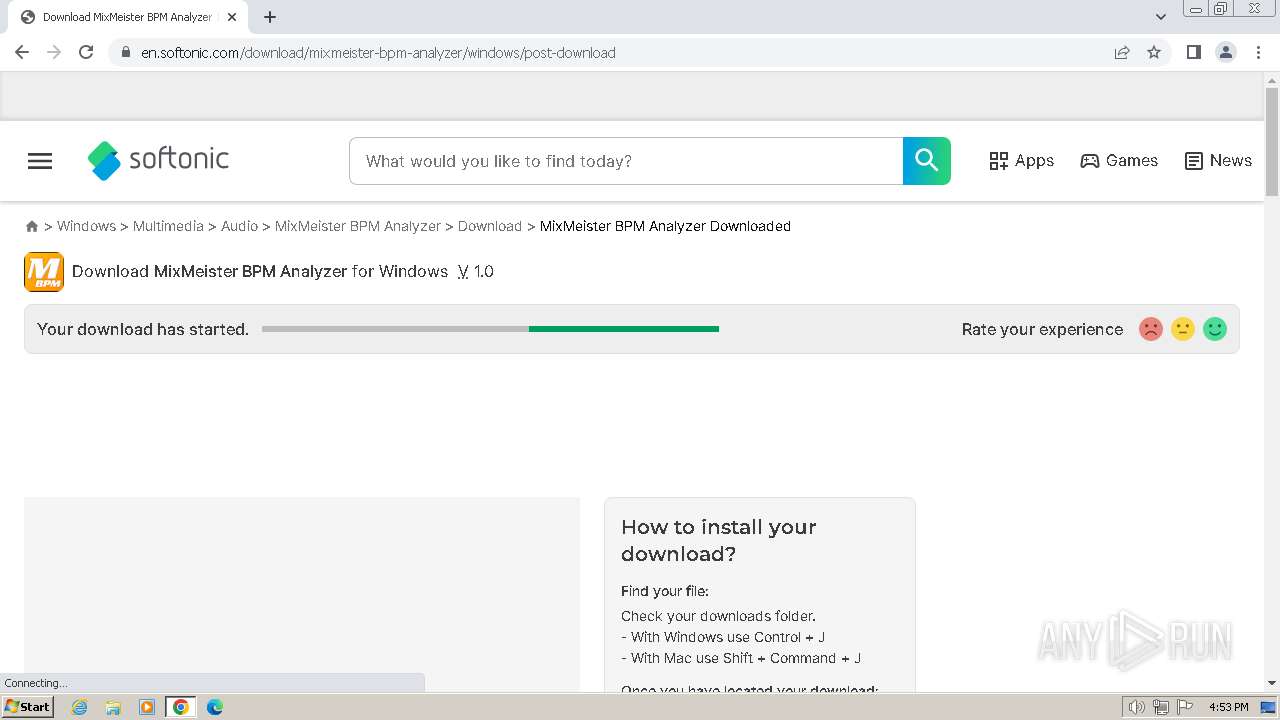Select the MixMeister BPM Analyzer browser tab
Image resolution: width=1280 pixels, height=720 pixels.
127,17
